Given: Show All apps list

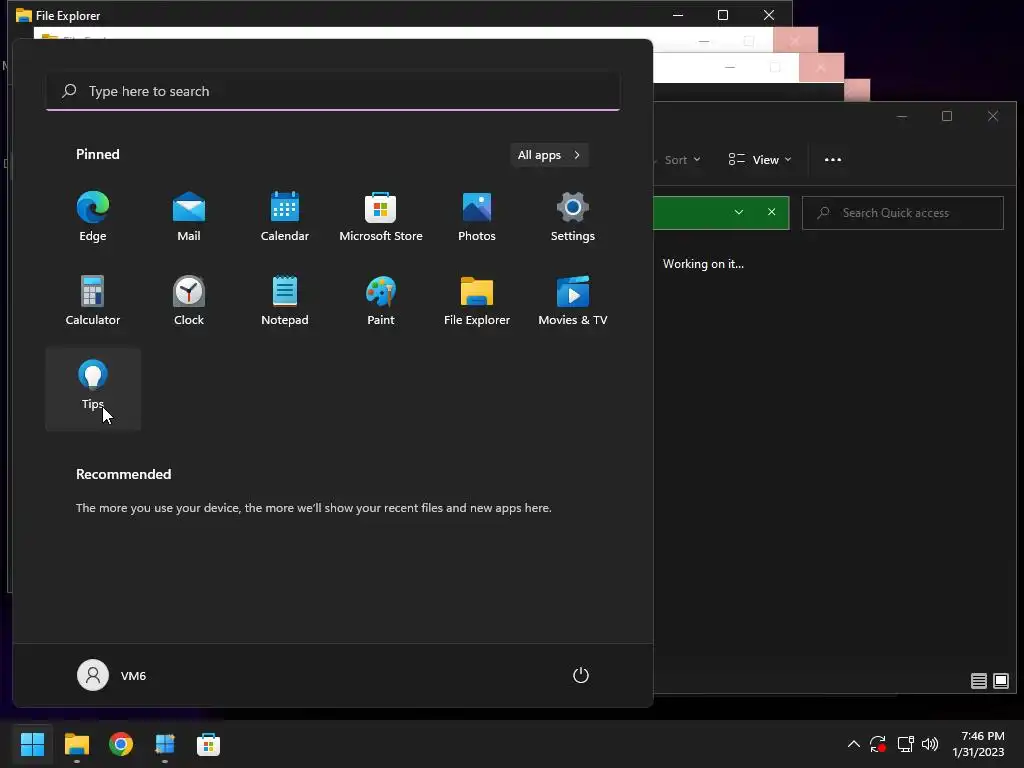Looking at the screenshot, I should (549, 155).
